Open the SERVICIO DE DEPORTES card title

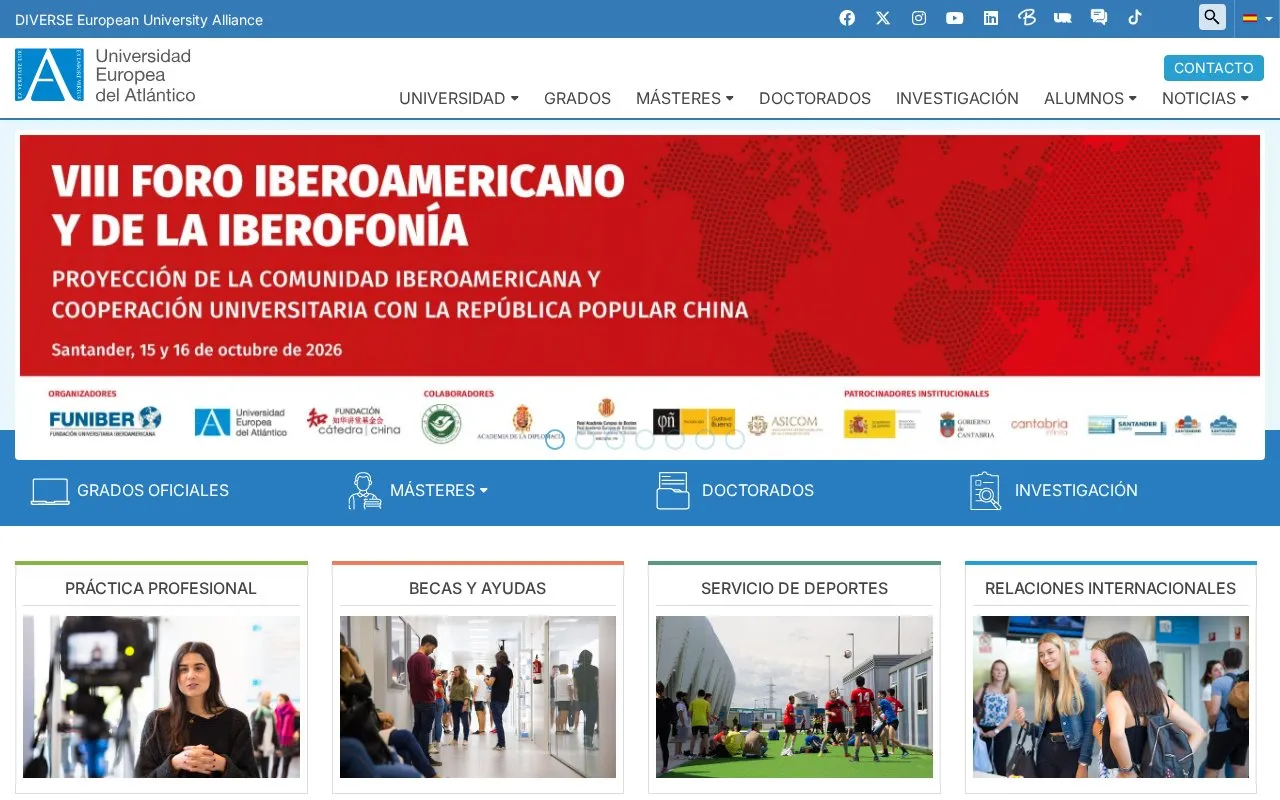tap(794, 588)
